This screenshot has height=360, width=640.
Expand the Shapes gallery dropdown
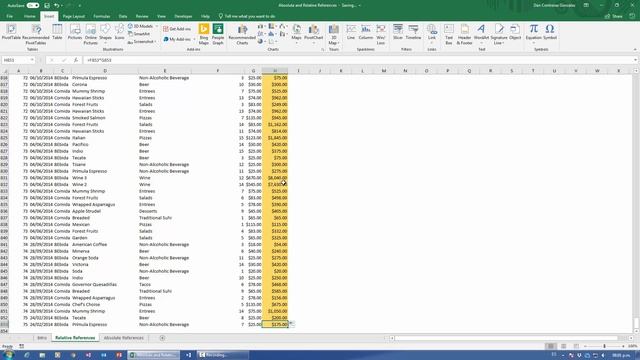point(105,43)
